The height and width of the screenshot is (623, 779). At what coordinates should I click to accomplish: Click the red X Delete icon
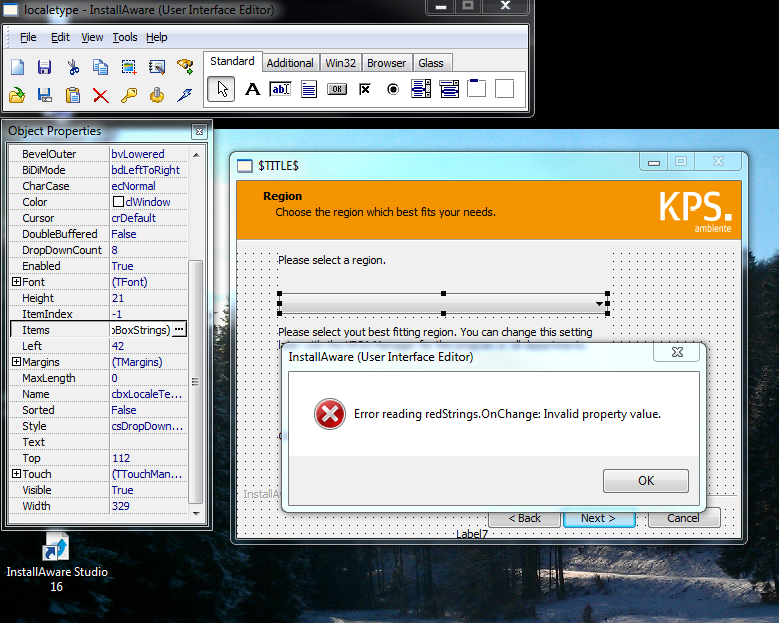click(101, 95)
